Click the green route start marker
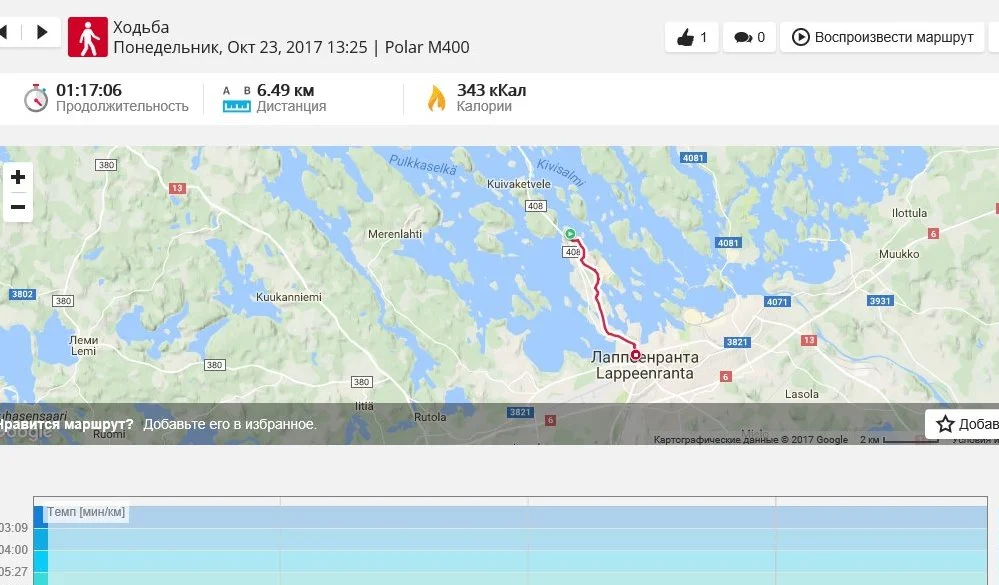This screenshot has width=999, height=585. (570, 234)
